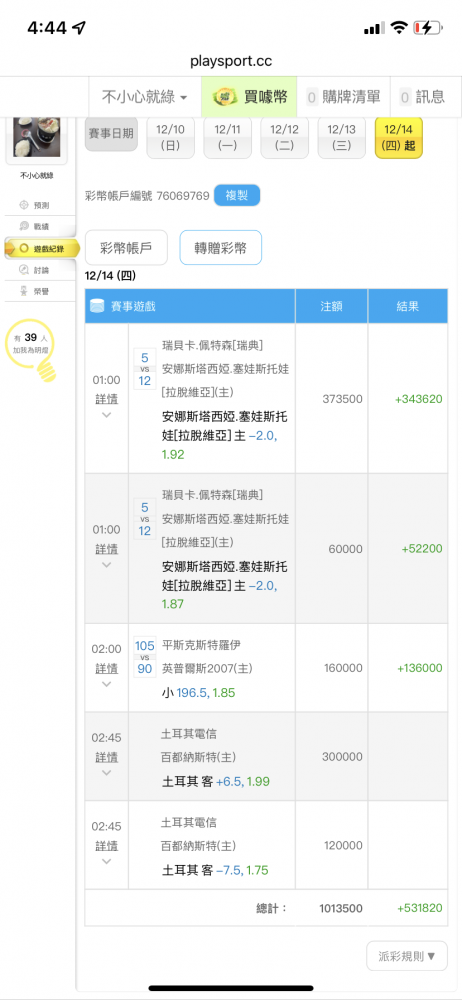
Task: Expand 詳情 for the 02:00 match
Action: tap(107, 675)
